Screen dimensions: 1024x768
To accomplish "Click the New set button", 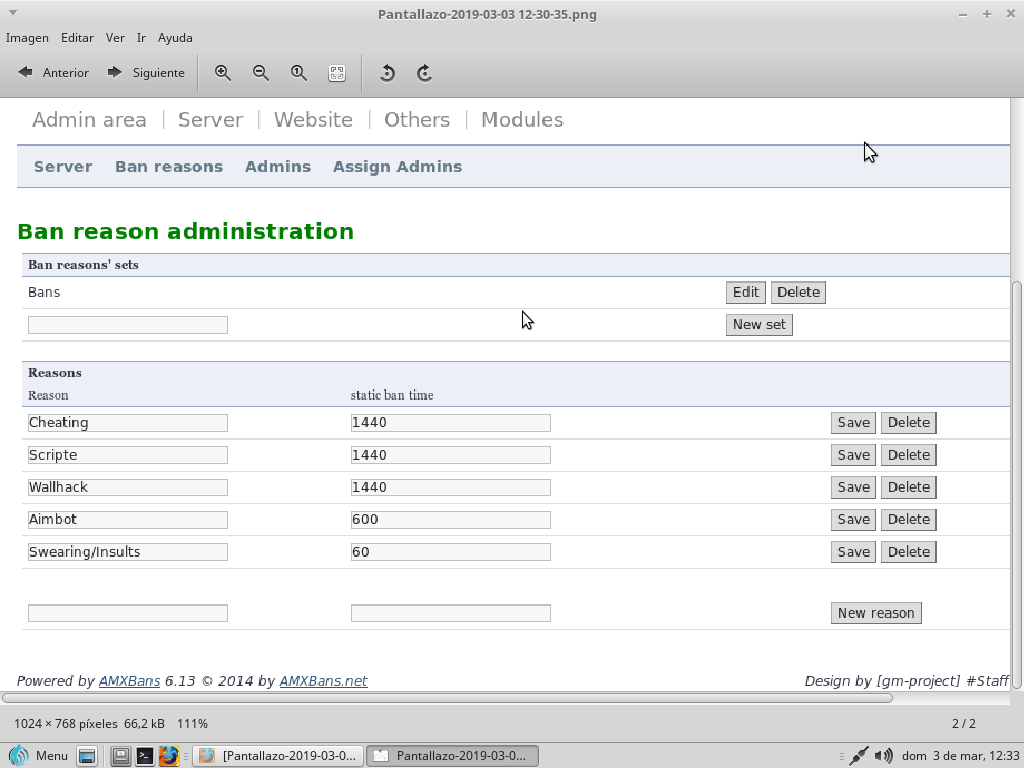I will click(x=759, y=325).
